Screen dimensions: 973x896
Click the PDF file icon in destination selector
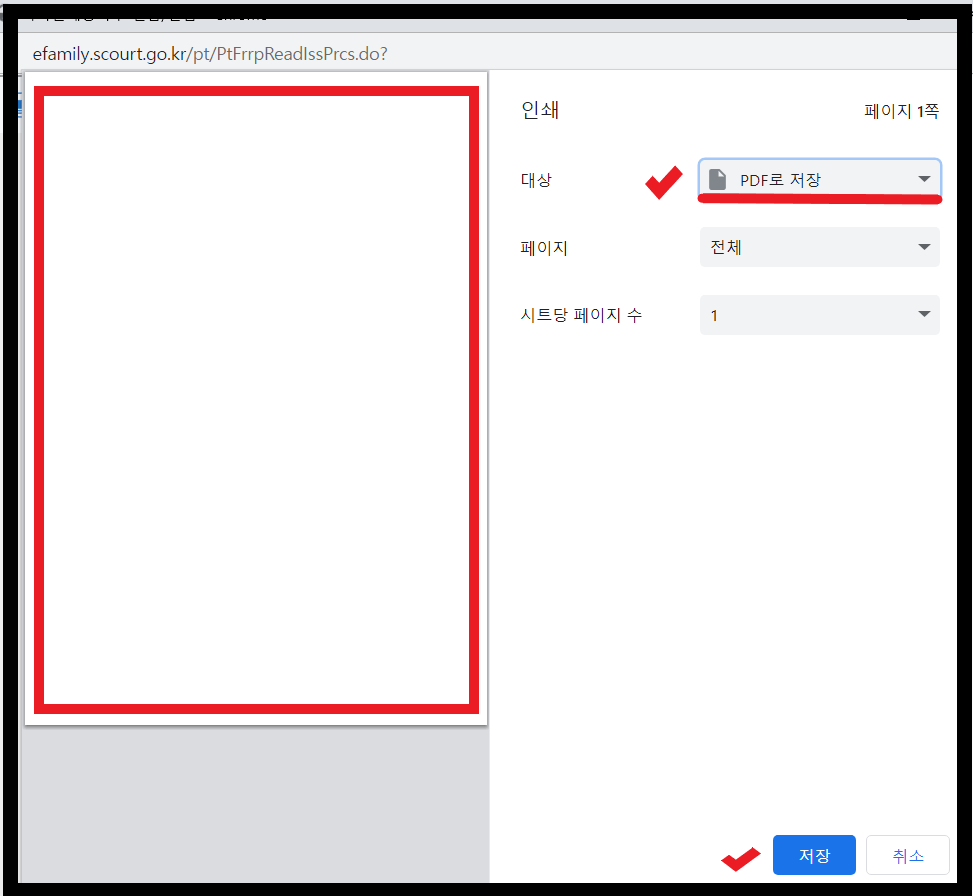718,179
